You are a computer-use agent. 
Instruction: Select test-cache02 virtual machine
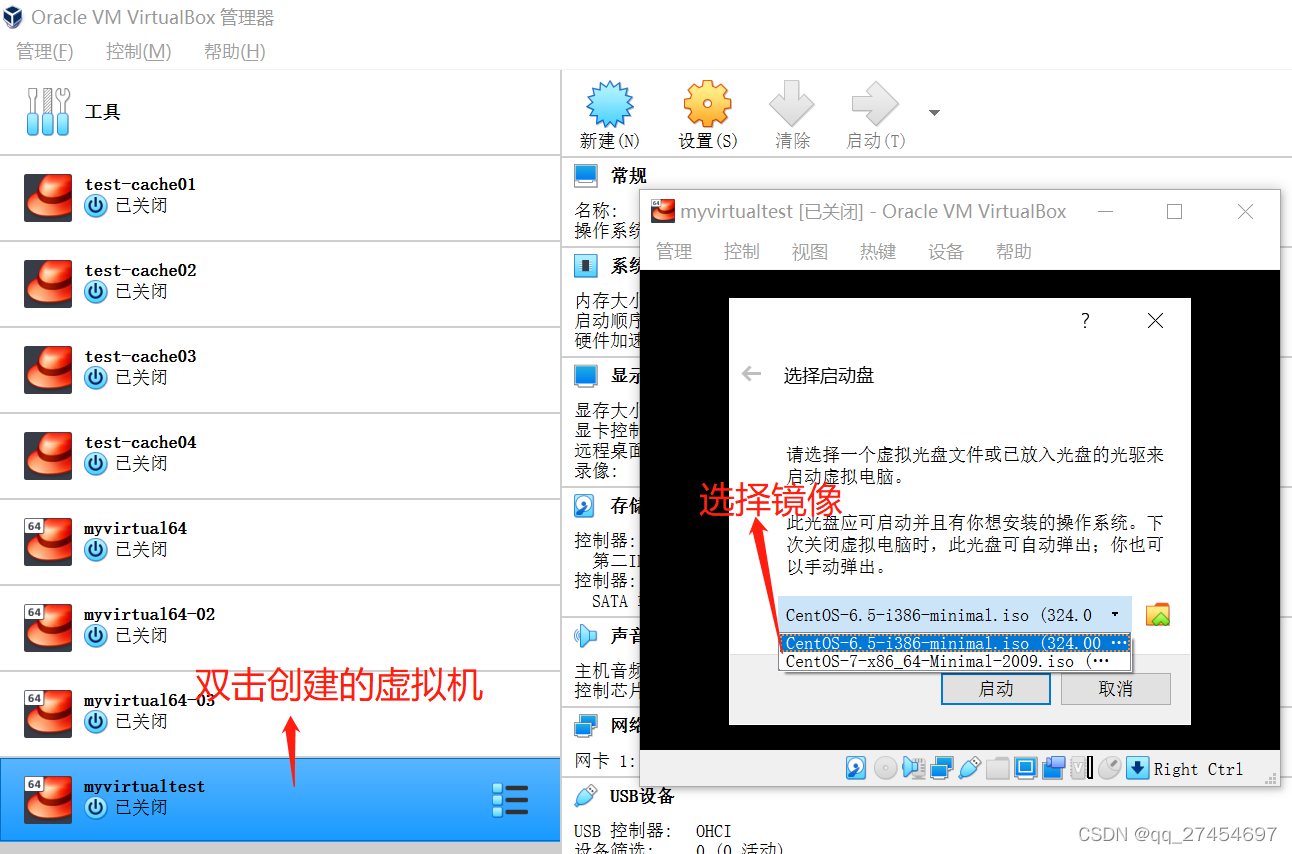[280, 284]
